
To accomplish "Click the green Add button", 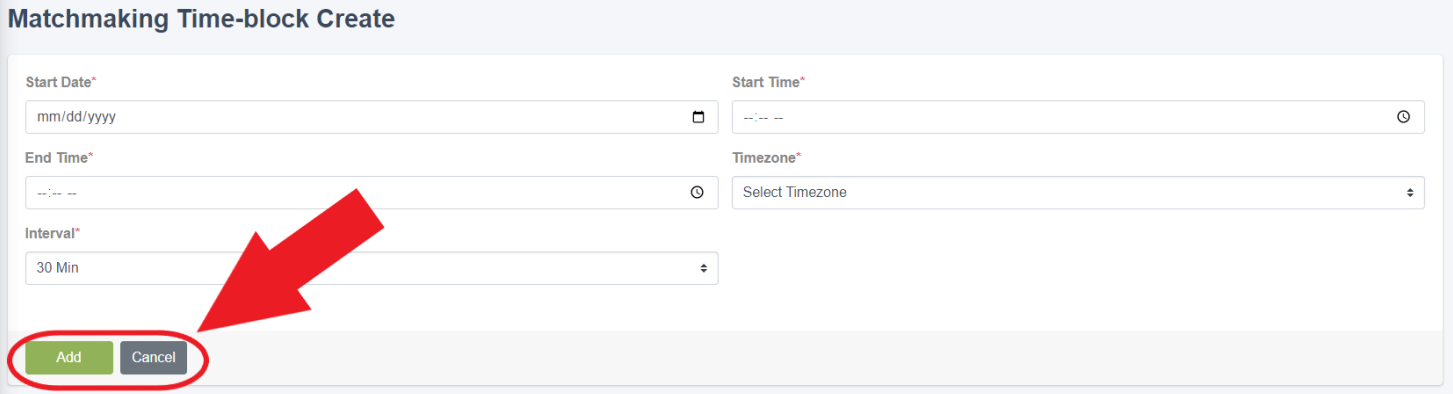I will pos(69,357).
